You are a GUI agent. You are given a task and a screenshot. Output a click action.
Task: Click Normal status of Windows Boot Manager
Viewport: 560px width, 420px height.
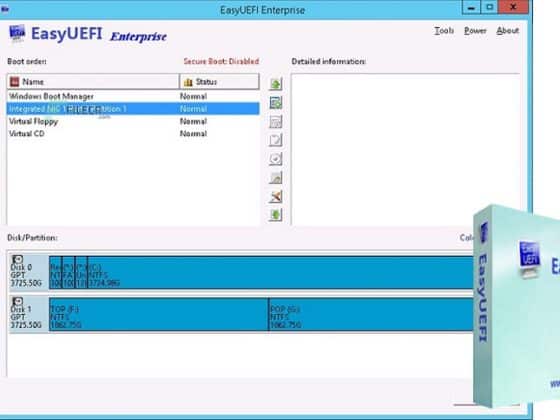(193, 96)
